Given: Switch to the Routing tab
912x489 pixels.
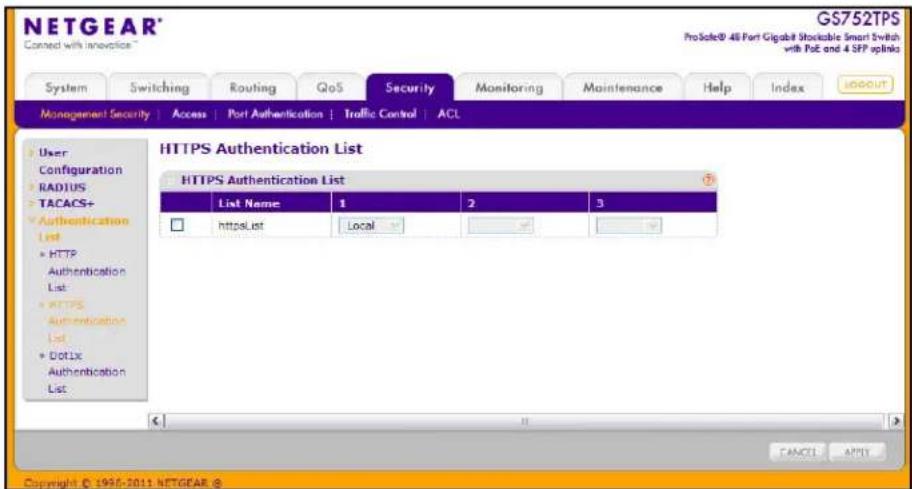Looking at the screenshot, I should [x=252, y=88].
